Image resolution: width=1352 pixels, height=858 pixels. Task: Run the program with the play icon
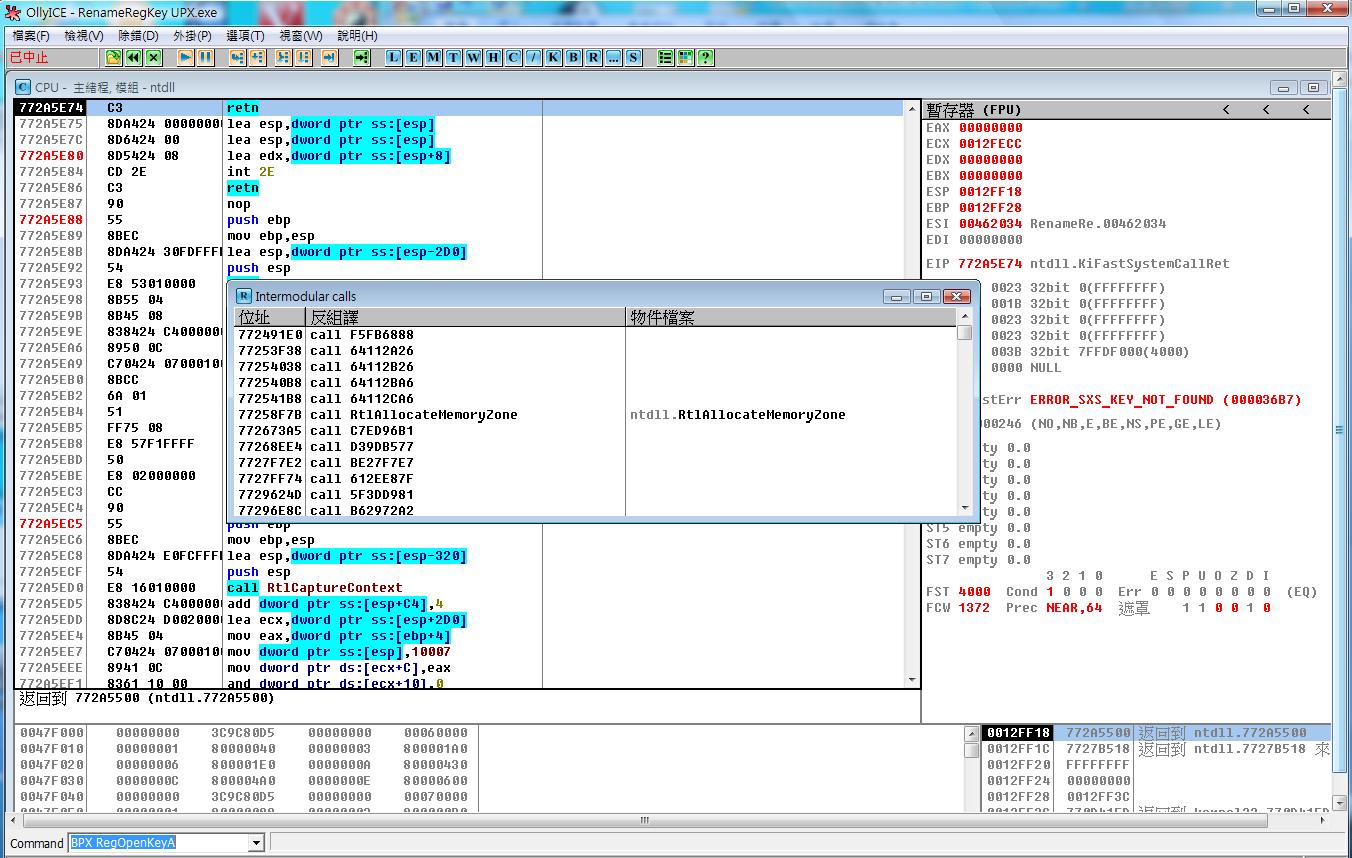(186, 58)
